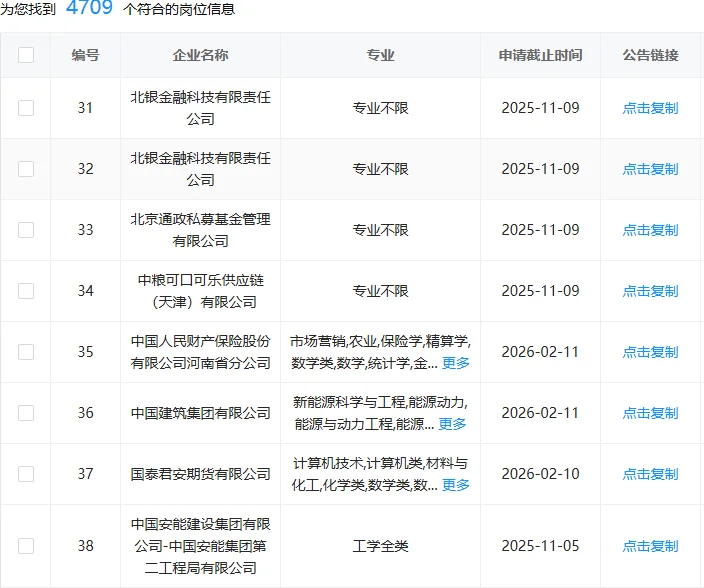
Task: Copy the link for row 35 中国人民财产保险
Action: 650,352
